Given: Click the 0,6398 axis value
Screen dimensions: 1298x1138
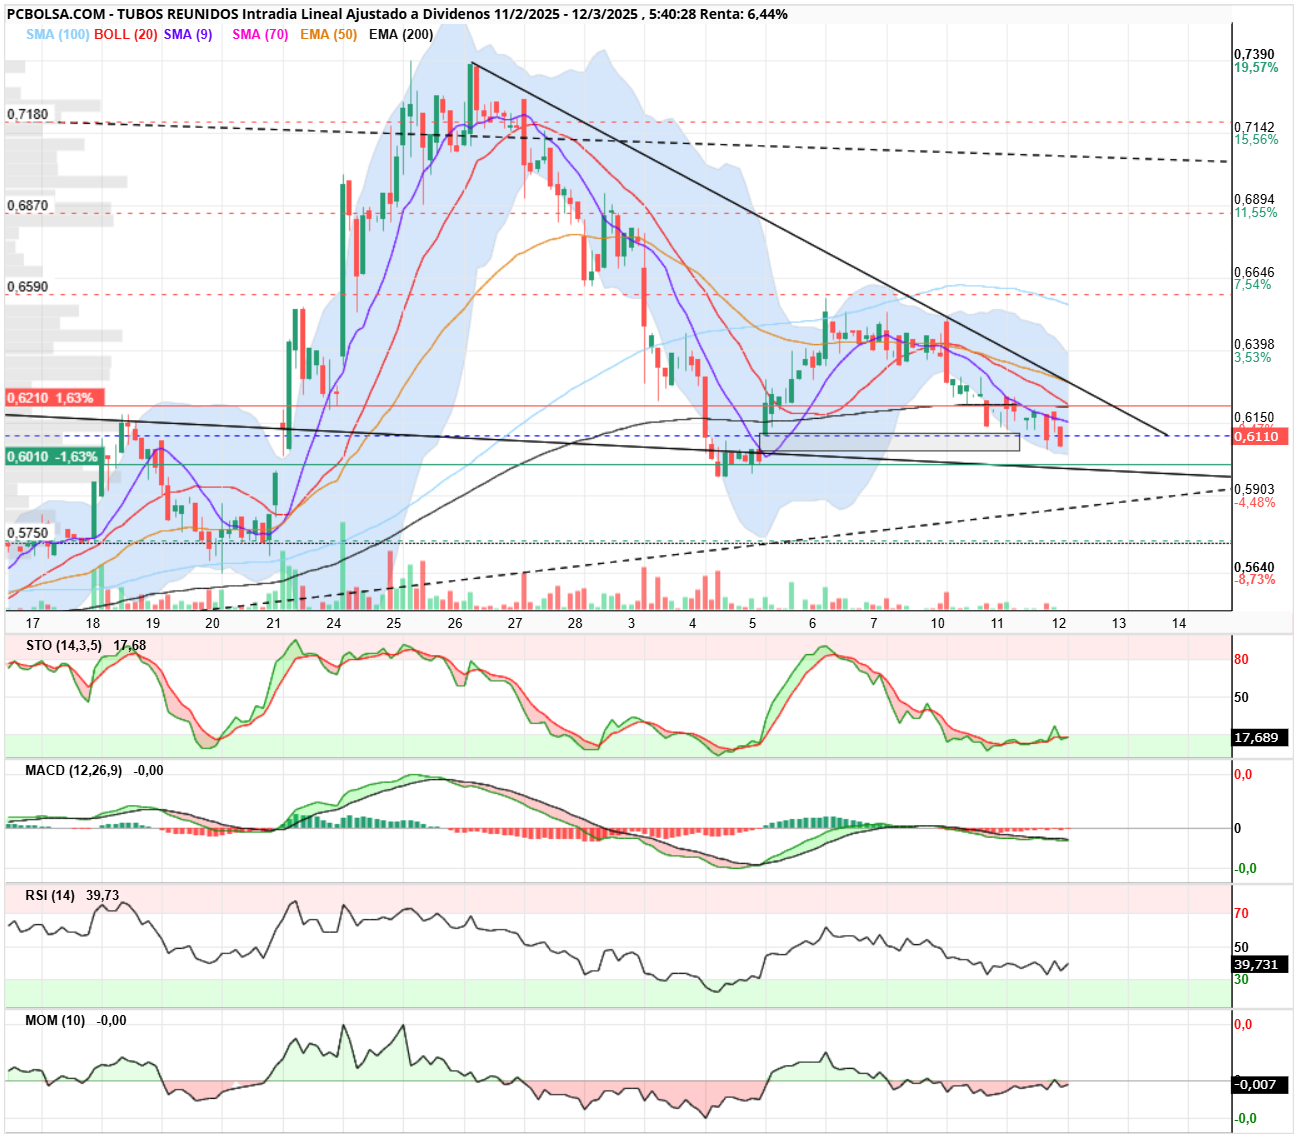Looking at the screenshot, I should tap(1254, 345).
